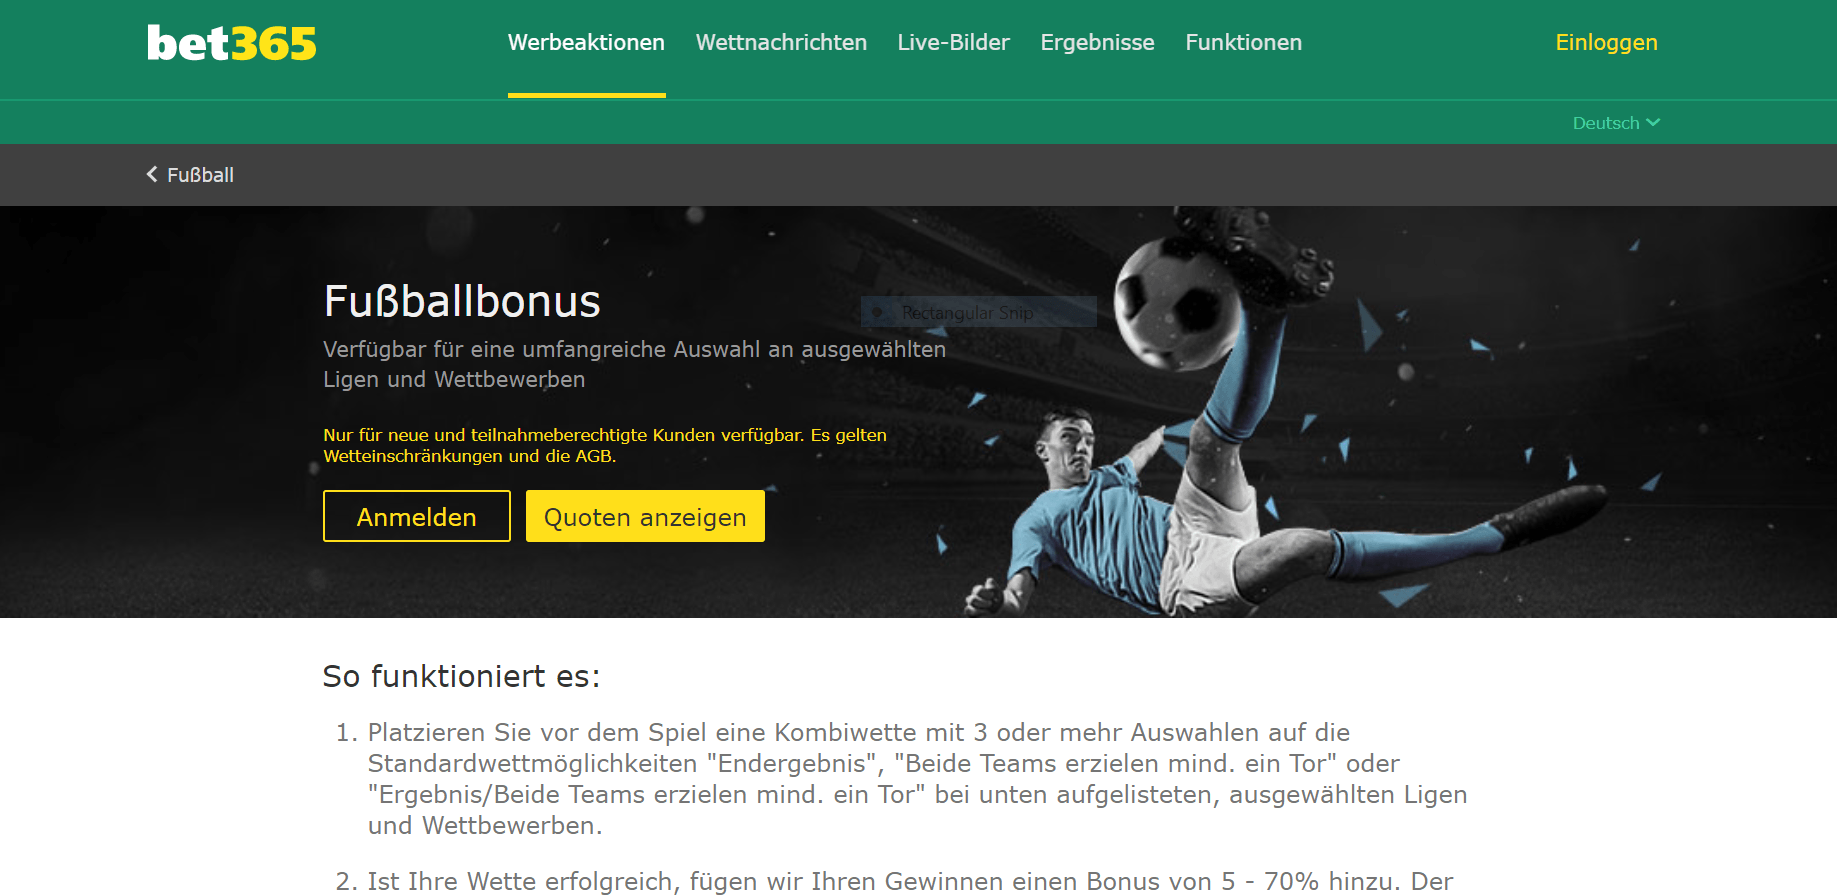The width and height of the screenshot is (1837, 896).
Task: Go back to Fußball page
Action: pyautogui.click(x=200, y=175)
